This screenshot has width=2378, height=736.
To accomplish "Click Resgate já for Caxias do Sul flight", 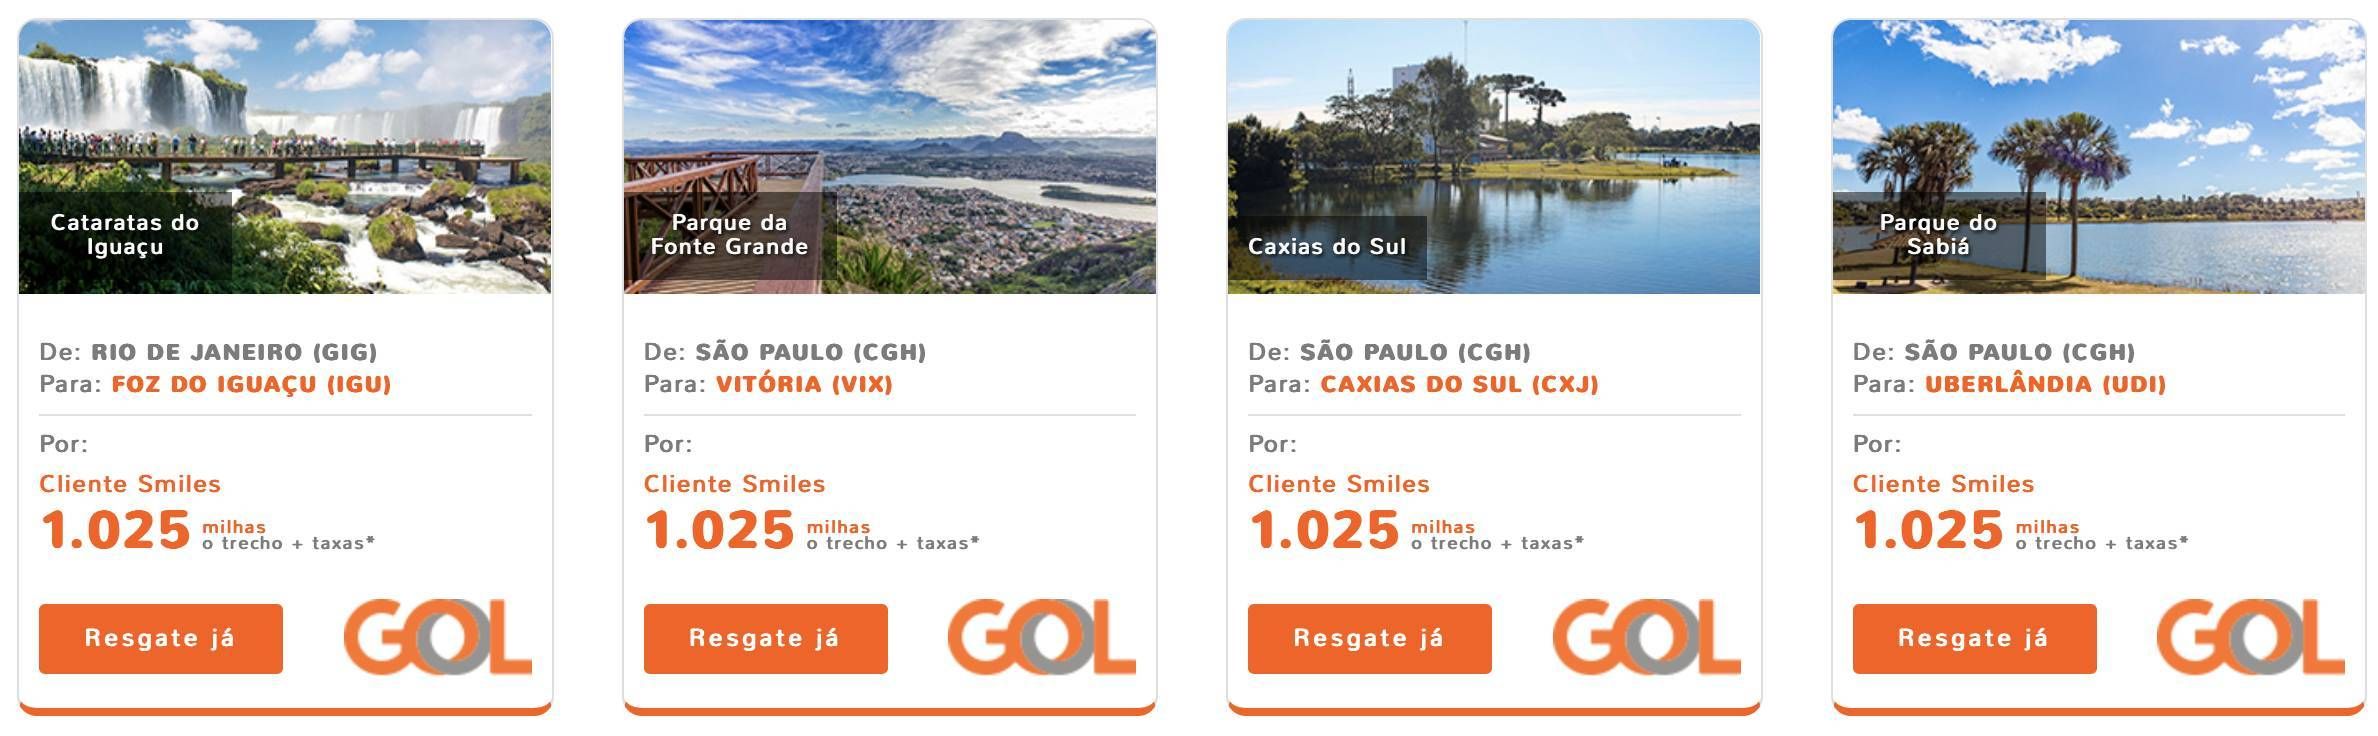I will [x=1370, y=638].
